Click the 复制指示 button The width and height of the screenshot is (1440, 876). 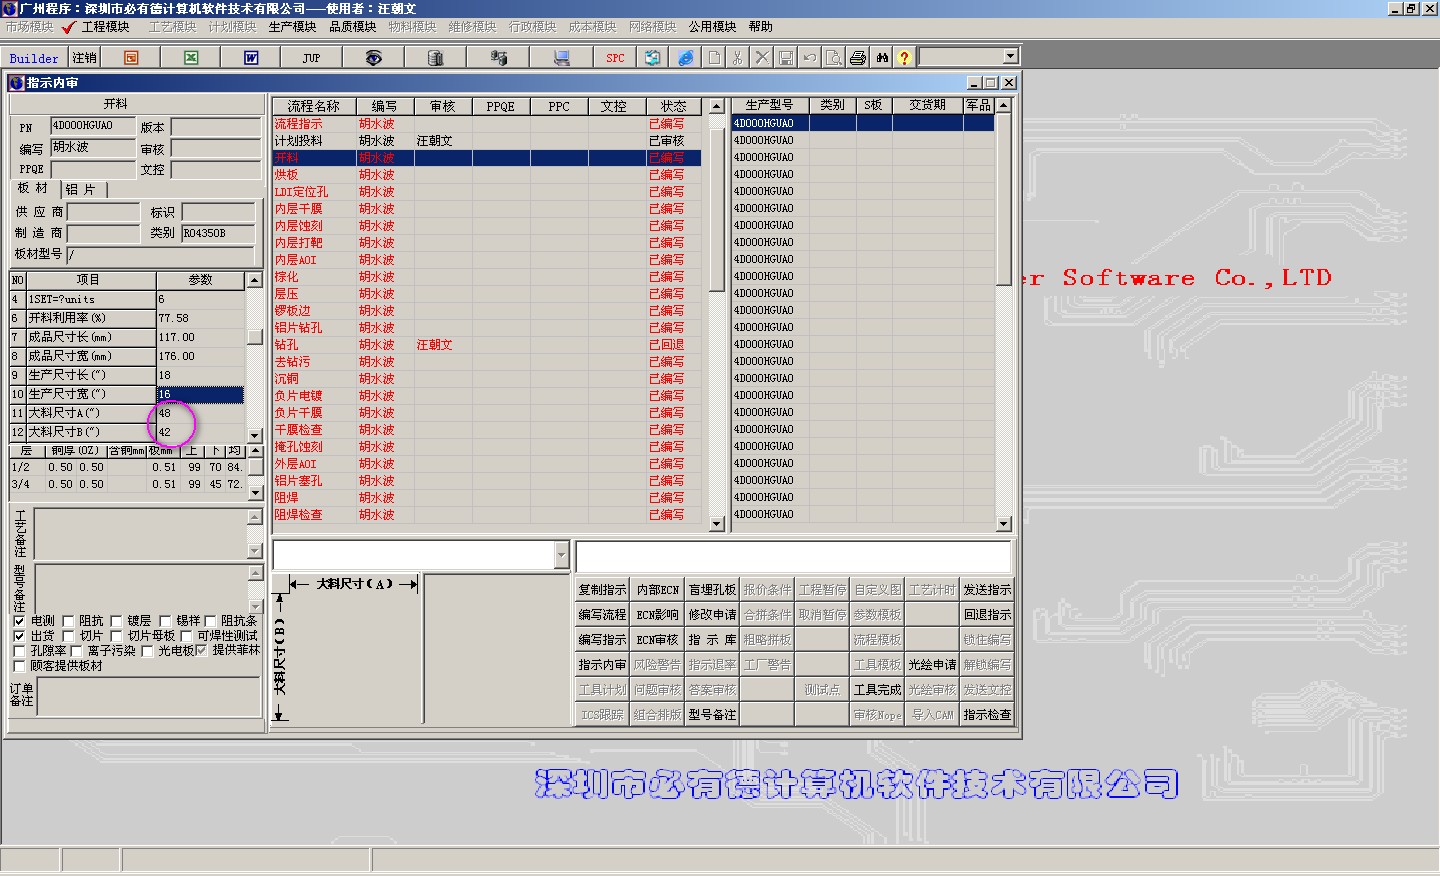602,590
